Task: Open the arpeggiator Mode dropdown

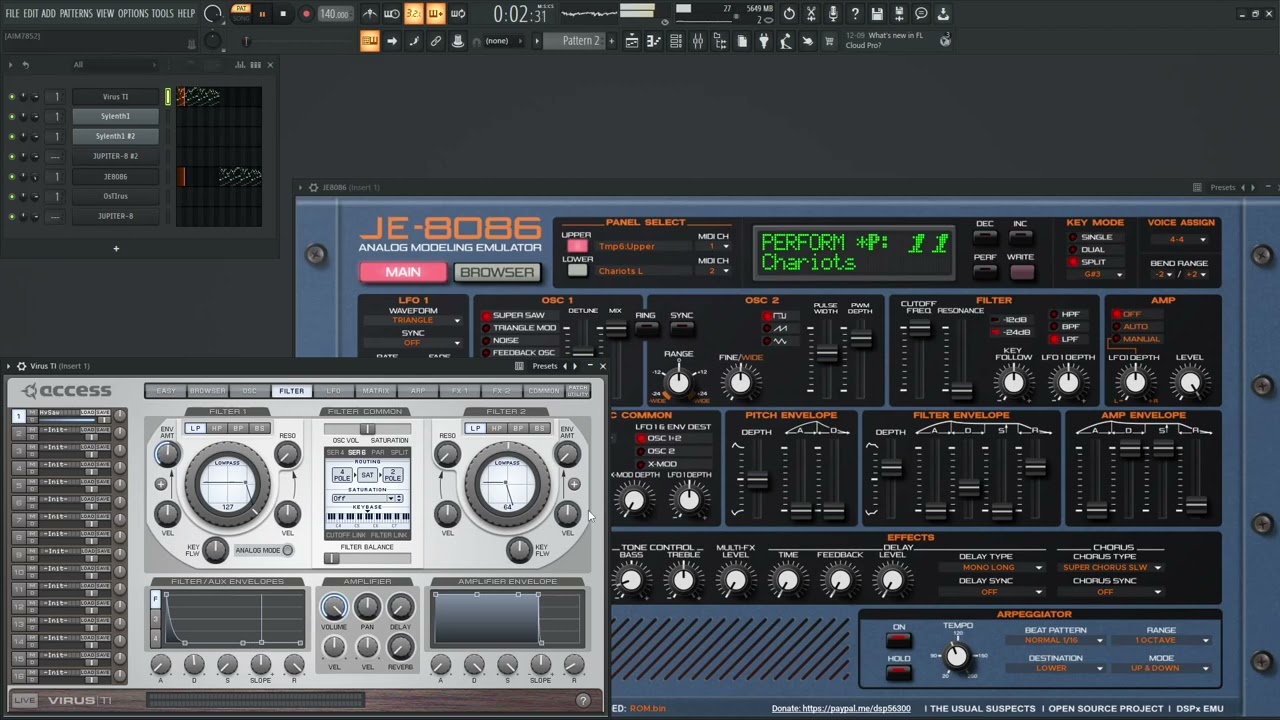Action: point(1161,669)
